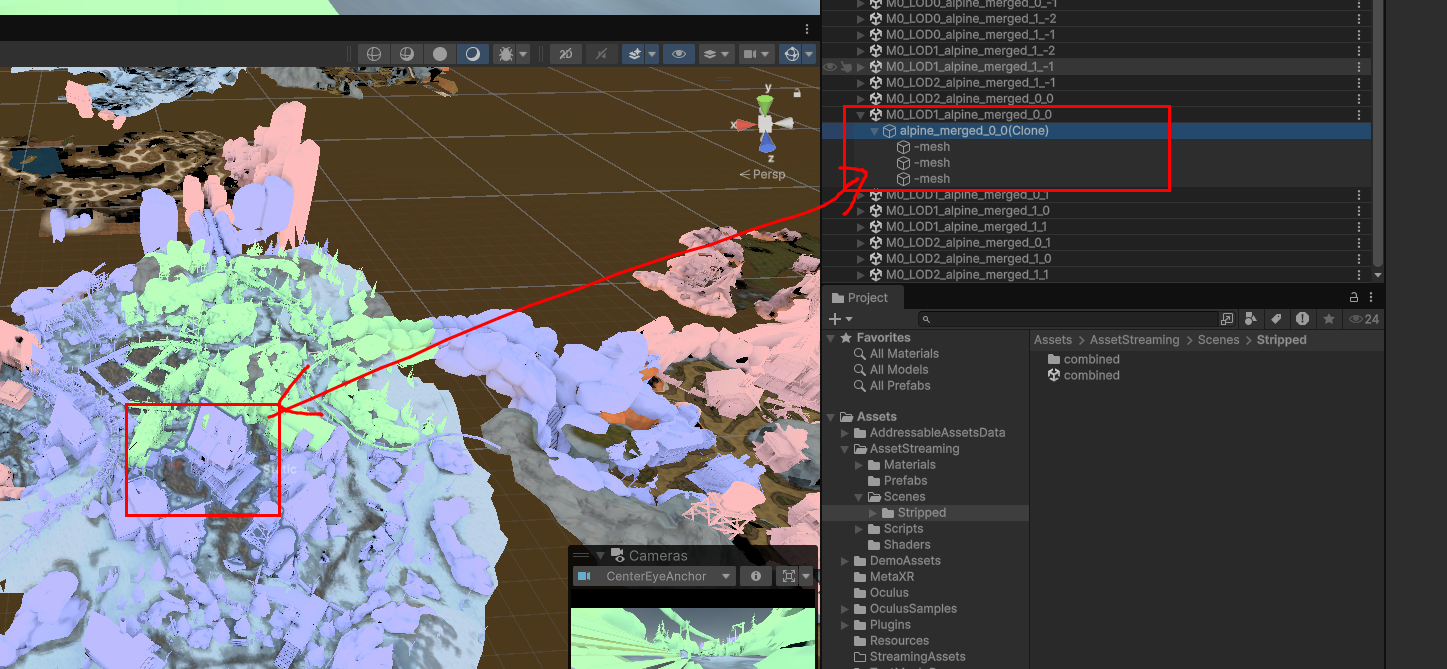Image resolution: width=1447 pixels, height=669 pixels.
Task: Open the CenterEyeAnchor camera dropdown
Action: pos(654,576)
